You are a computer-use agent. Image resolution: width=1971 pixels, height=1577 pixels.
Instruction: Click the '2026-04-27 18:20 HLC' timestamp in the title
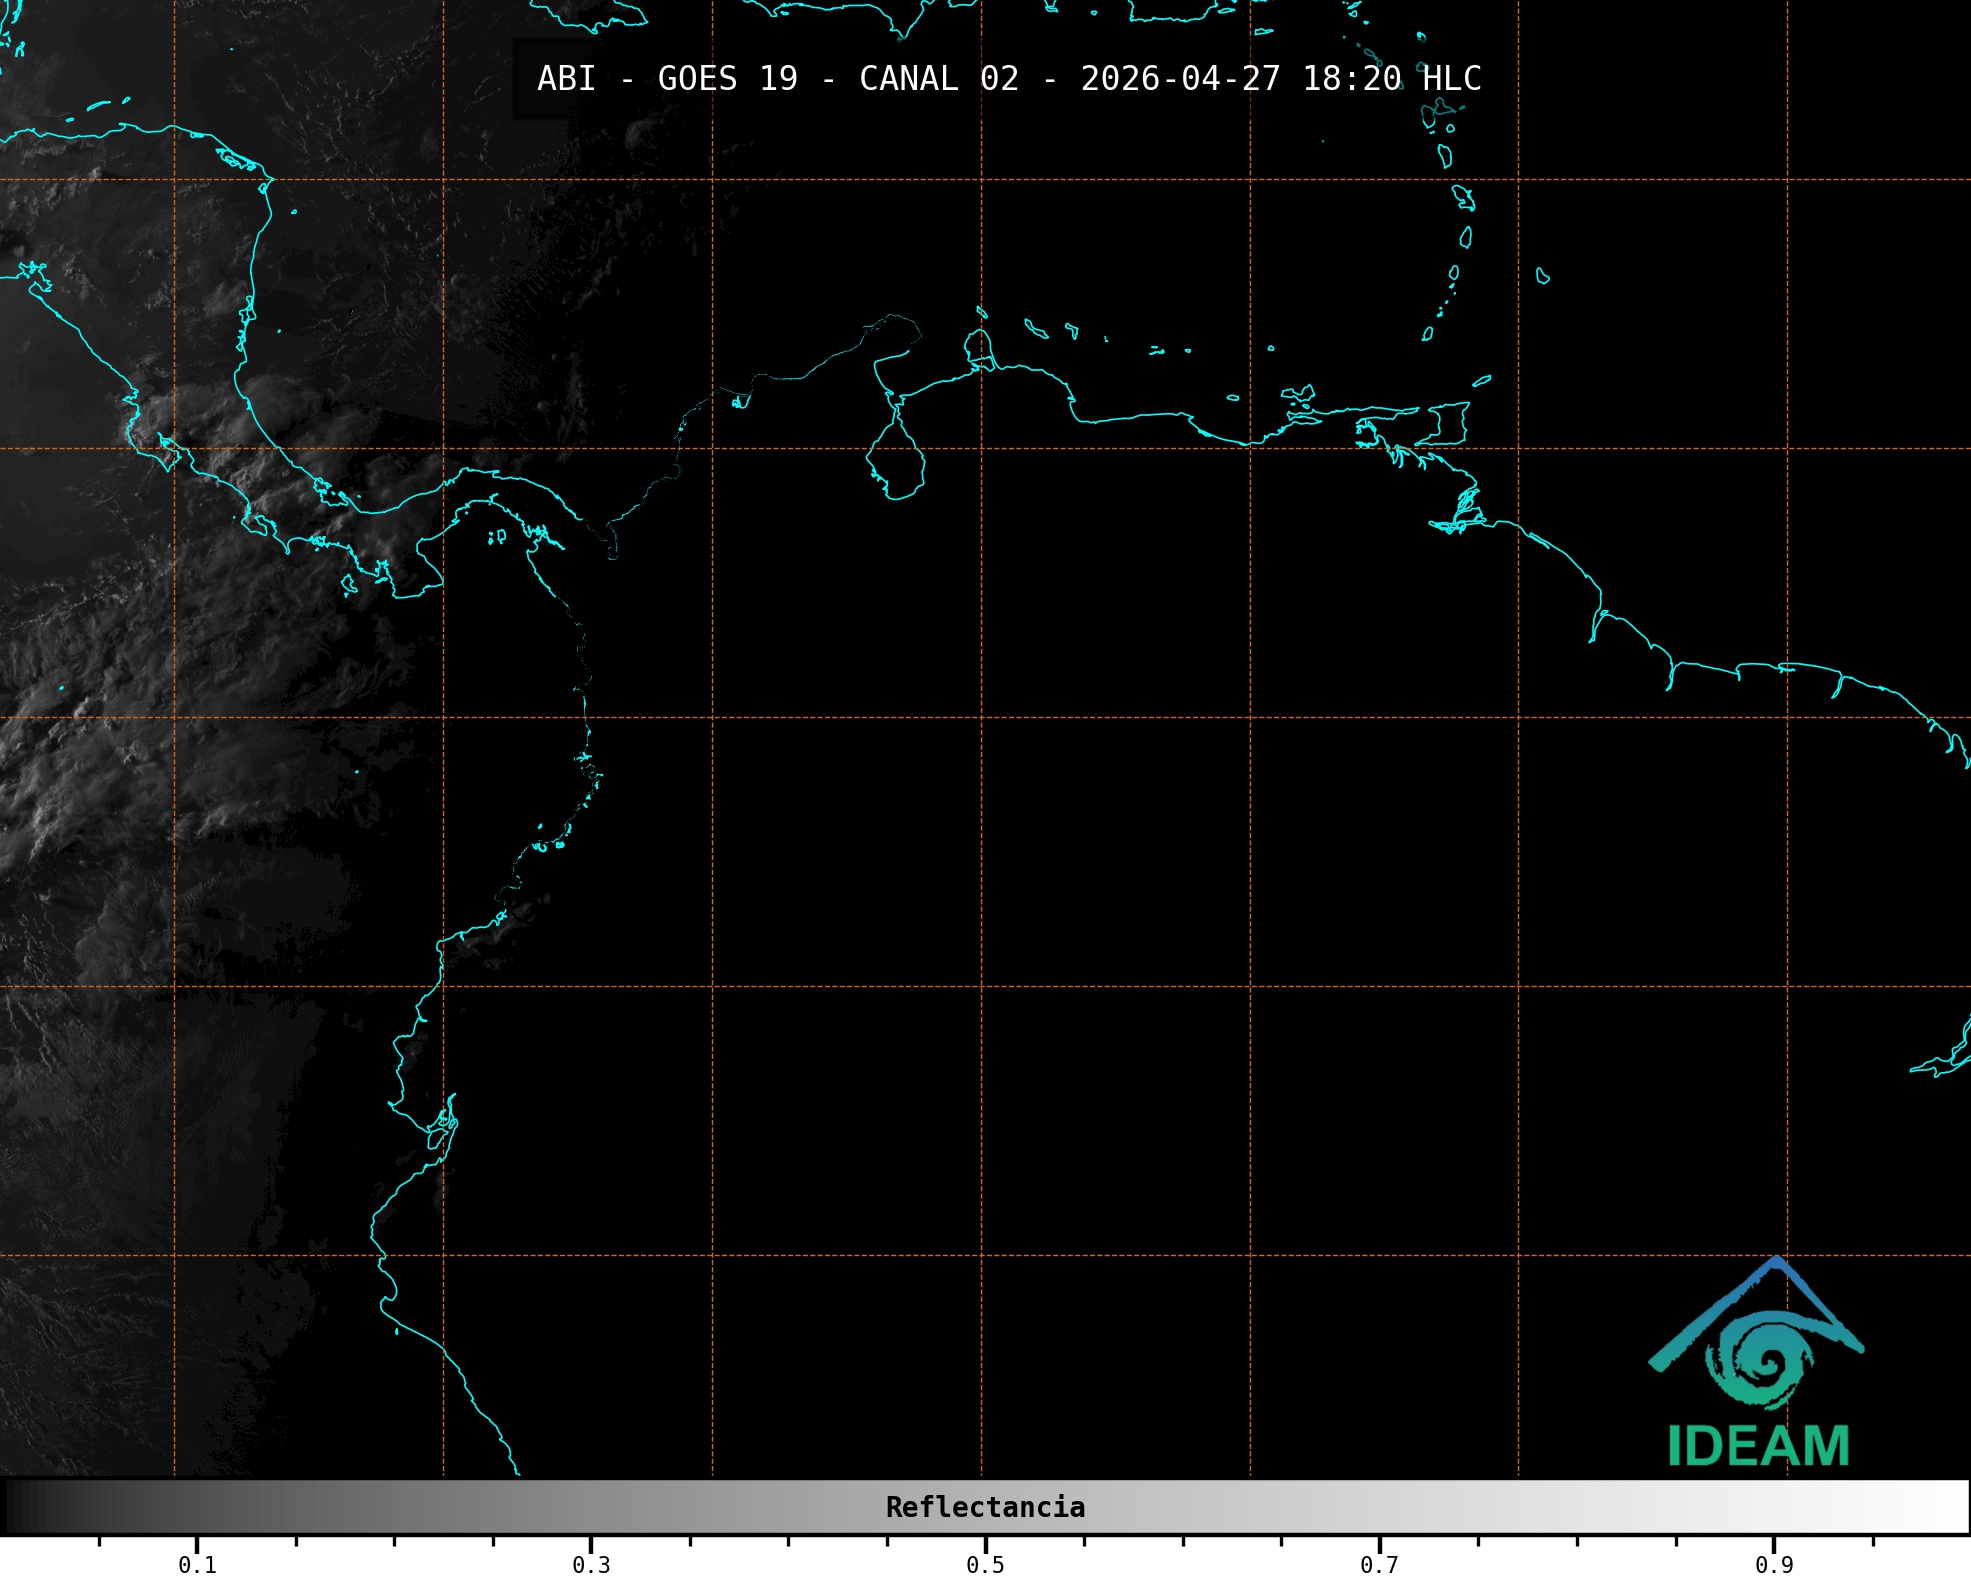(1280, 78)
